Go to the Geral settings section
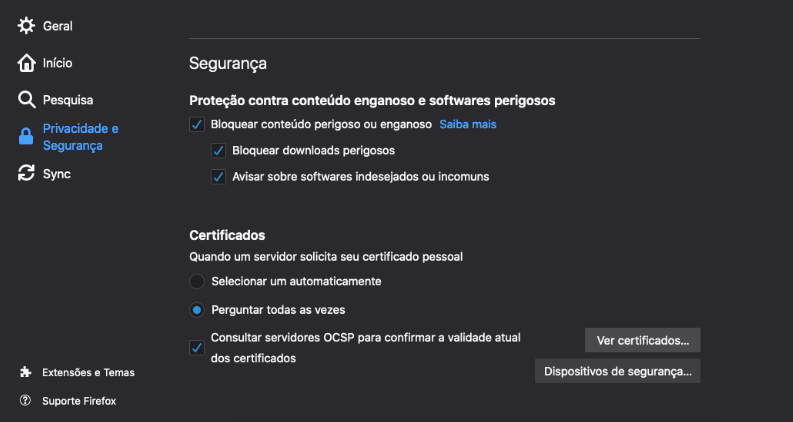The height and width of the screenshot is (422, 793). 57,26
